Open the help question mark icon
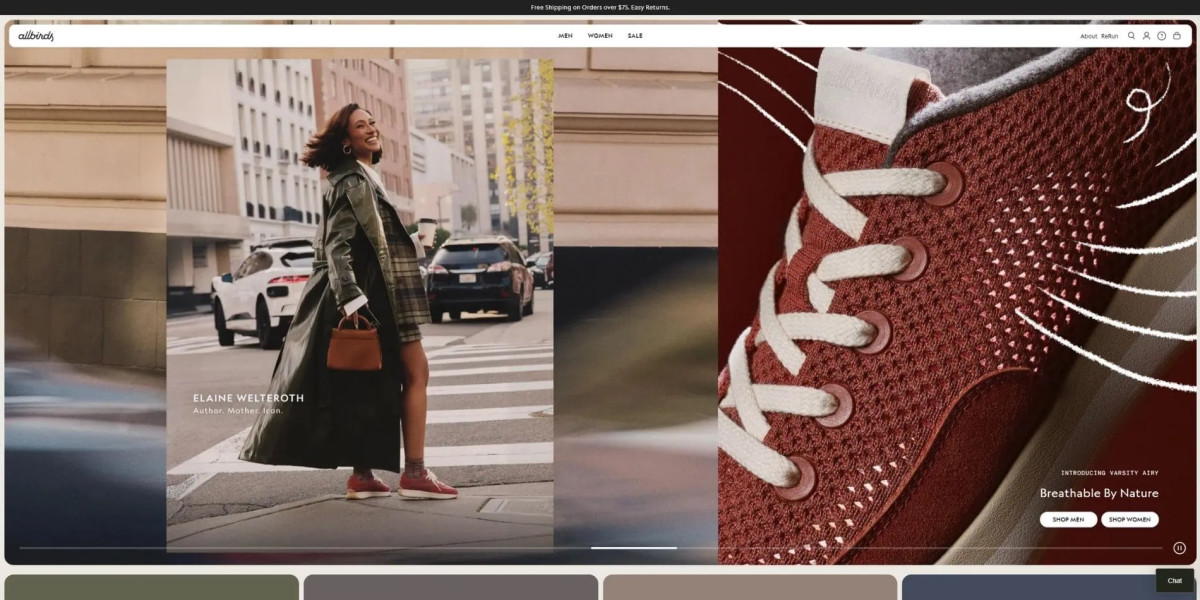 point(1161,36)
